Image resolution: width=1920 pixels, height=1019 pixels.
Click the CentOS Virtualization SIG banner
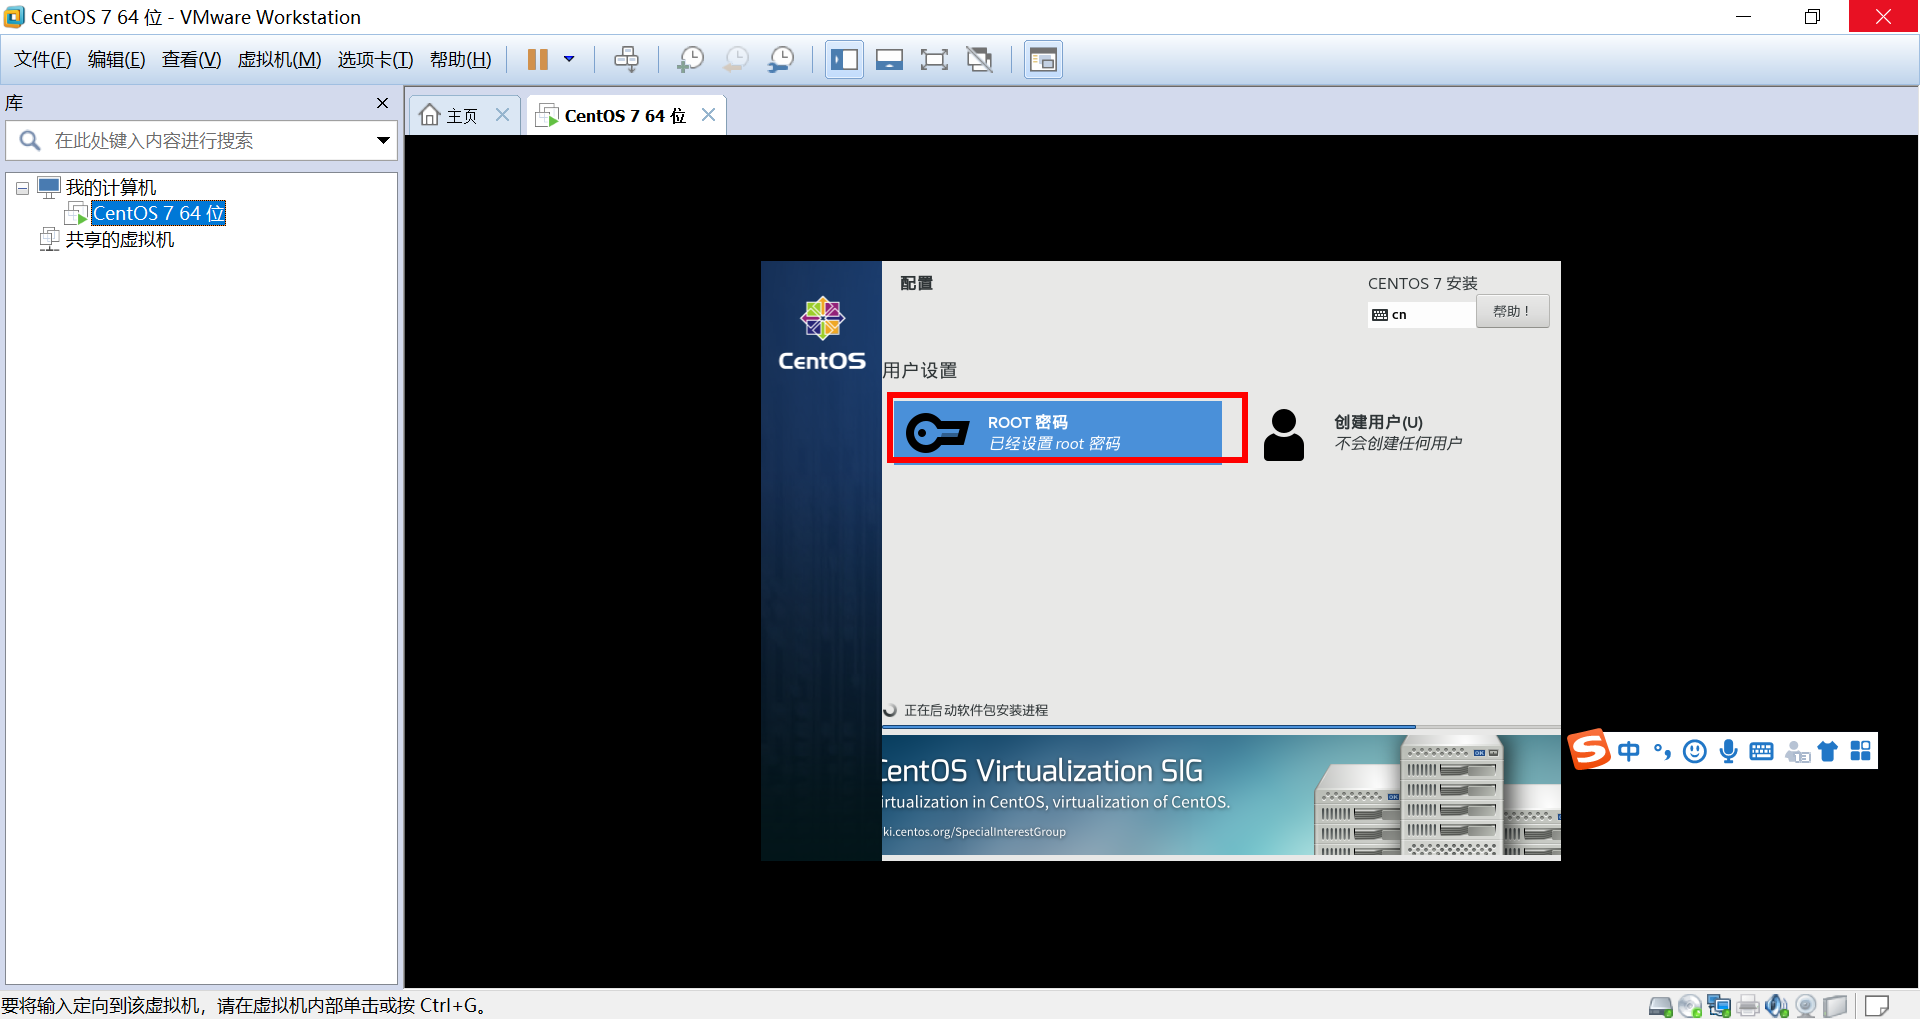[x=1221, y=796]
